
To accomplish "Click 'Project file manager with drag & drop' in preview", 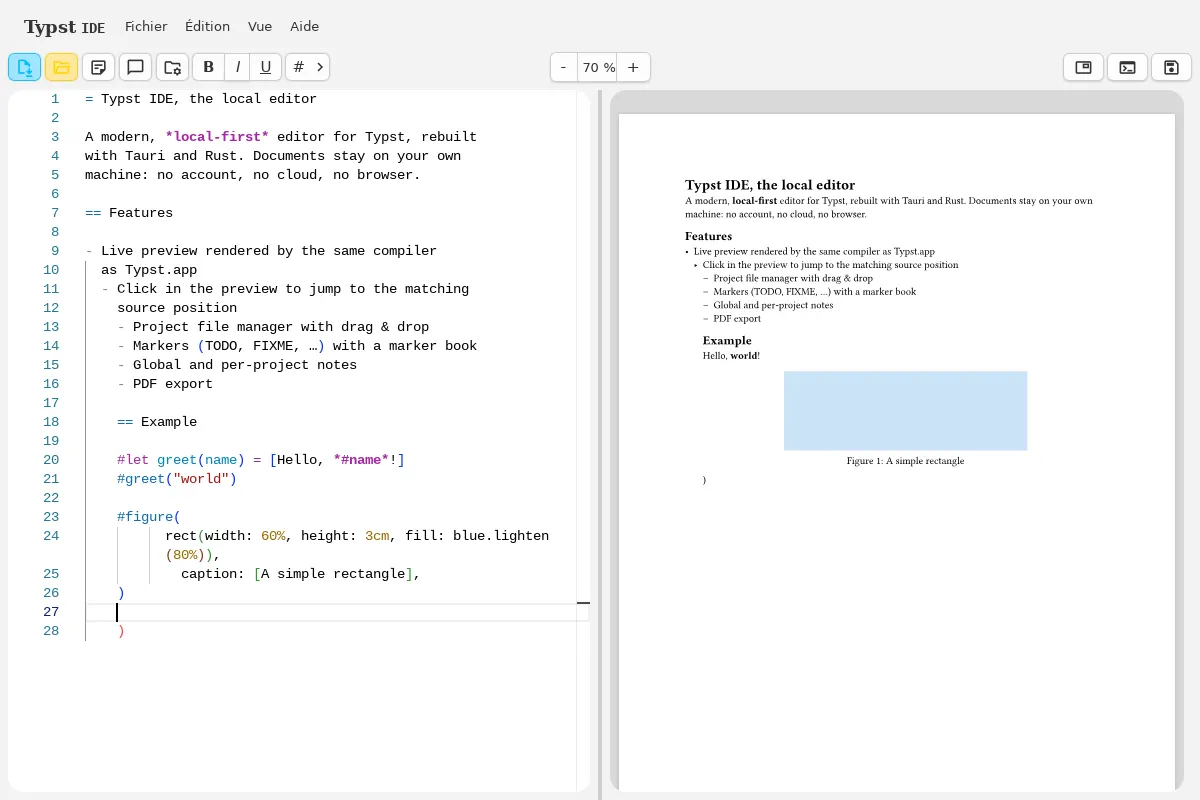I will pyautogui.click(x=793, y=278).
